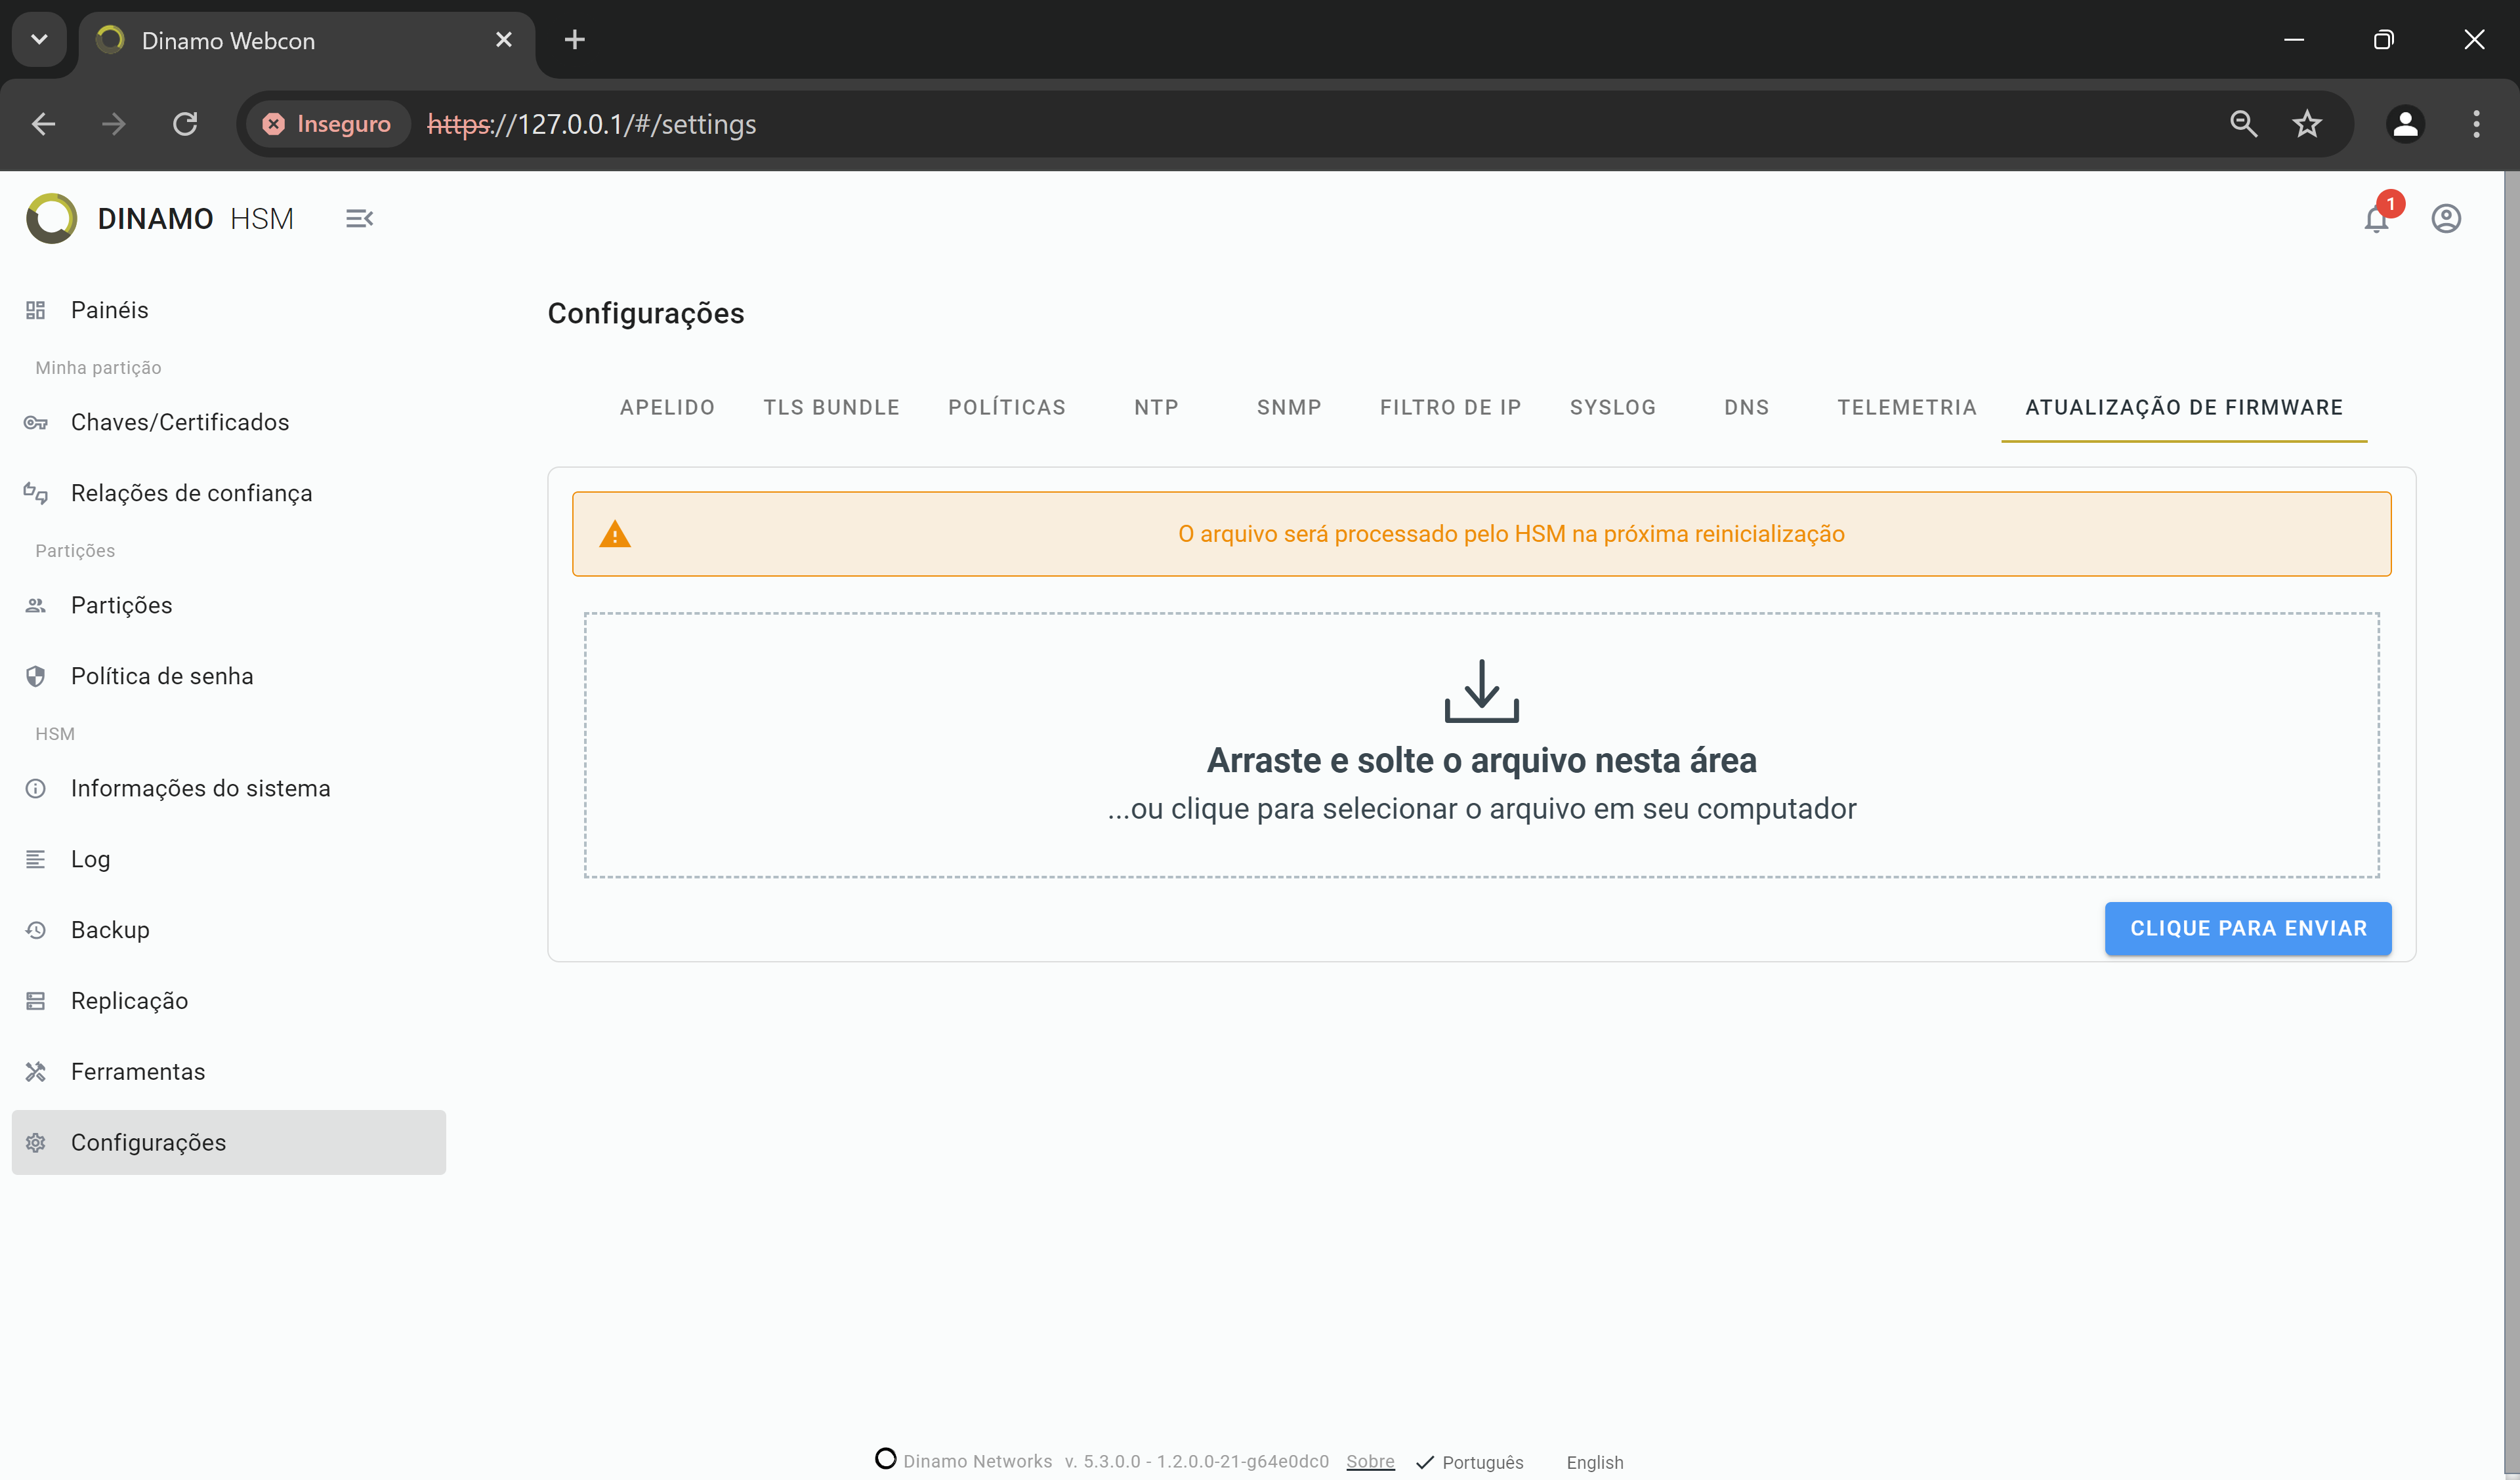Click the orange warning triangle icon
Screen dimensions: 2520x1480
[x=615, y=534]
